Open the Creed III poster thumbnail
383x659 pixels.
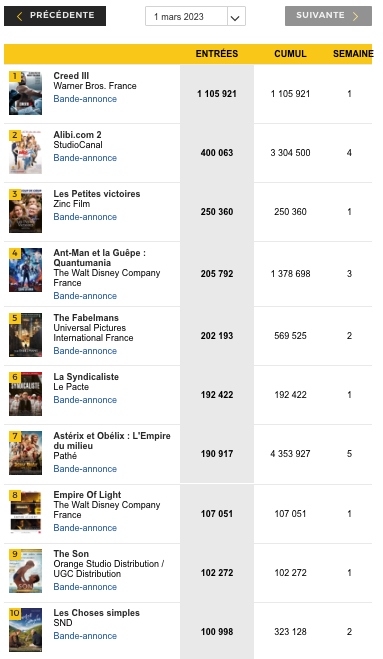point(26,93)
